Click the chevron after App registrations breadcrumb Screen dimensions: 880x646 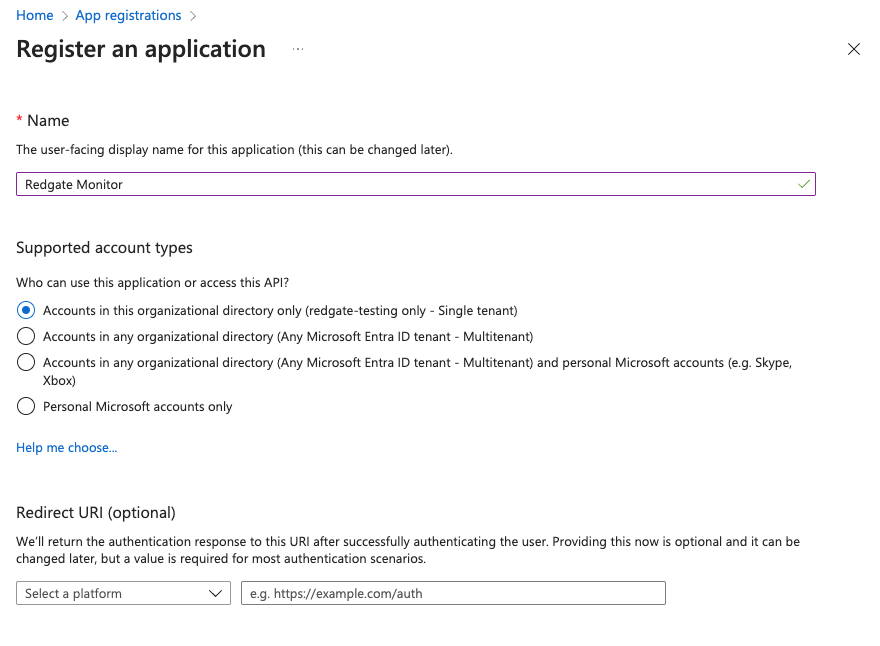[193, 16]
